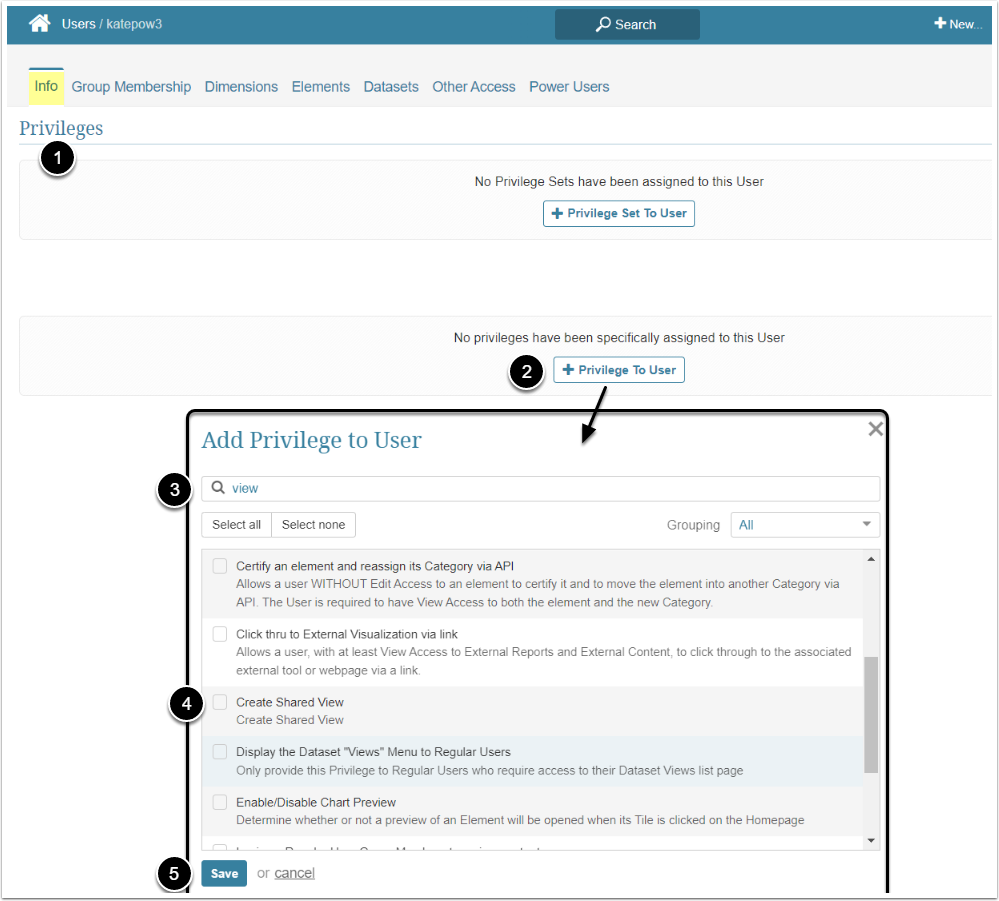Go to the home page icon
Screen dimensions: 999x901
click(x=40, y=24)
